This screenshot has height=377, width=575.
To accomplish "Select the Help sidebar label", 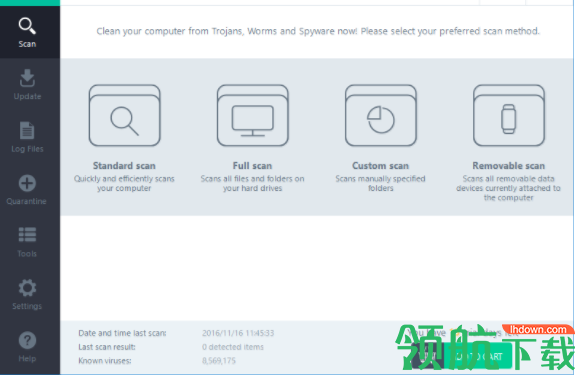I will point(27,359).
